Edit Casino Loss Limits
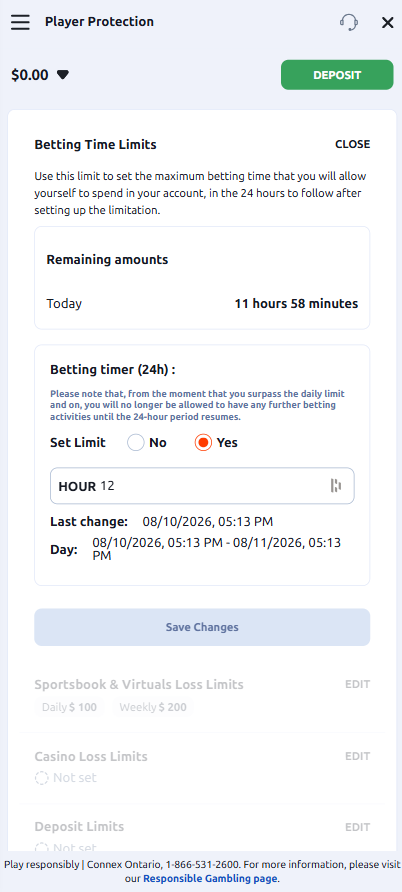 point(357,756)
